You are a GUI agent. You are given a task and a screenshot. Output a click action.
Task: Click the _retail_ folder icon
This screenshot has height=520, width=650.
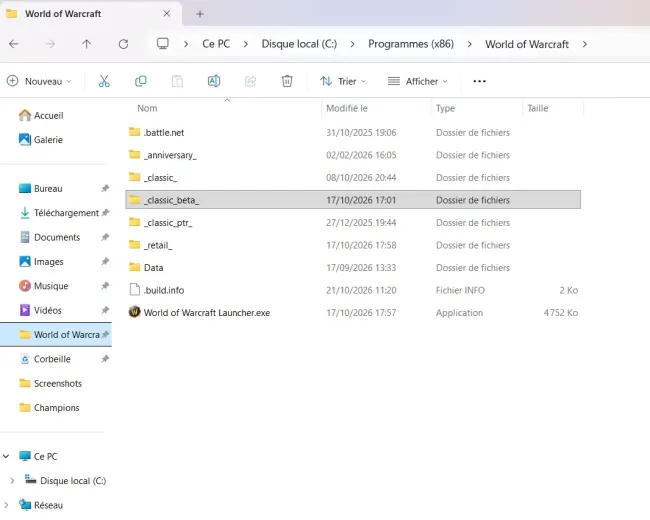click(134, 244)
